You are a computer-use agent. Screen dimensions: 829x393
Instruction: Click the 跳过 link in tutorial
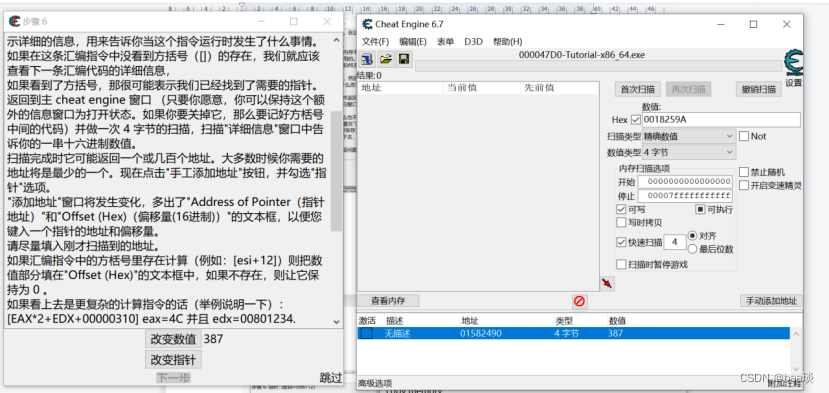tap(331, 378)
